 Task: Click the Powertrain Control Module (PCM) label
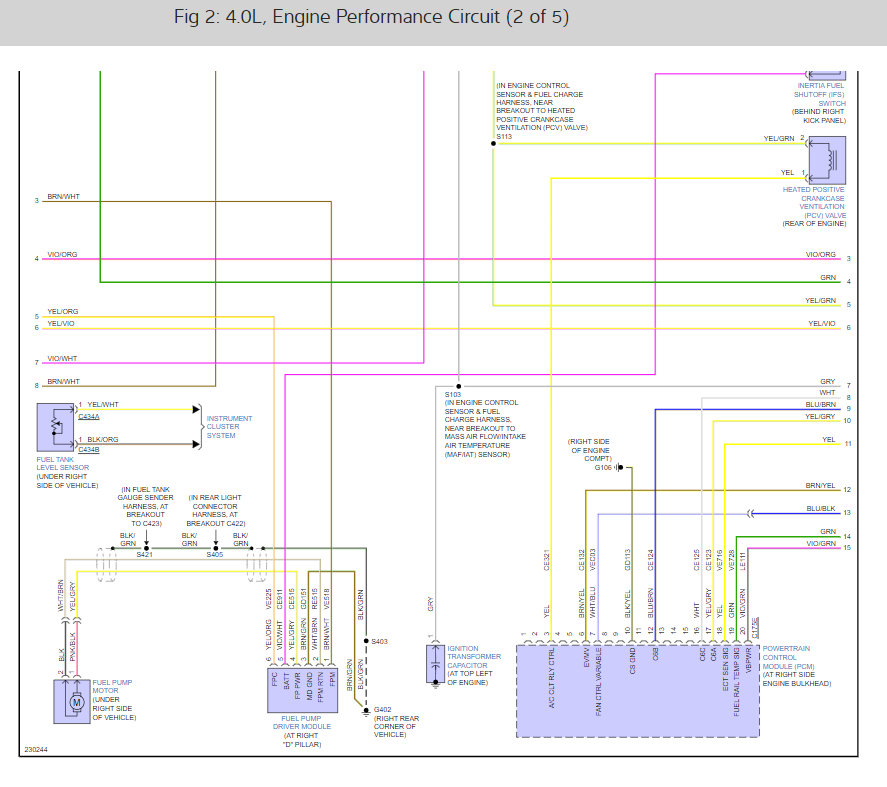[x=789, y=657]
